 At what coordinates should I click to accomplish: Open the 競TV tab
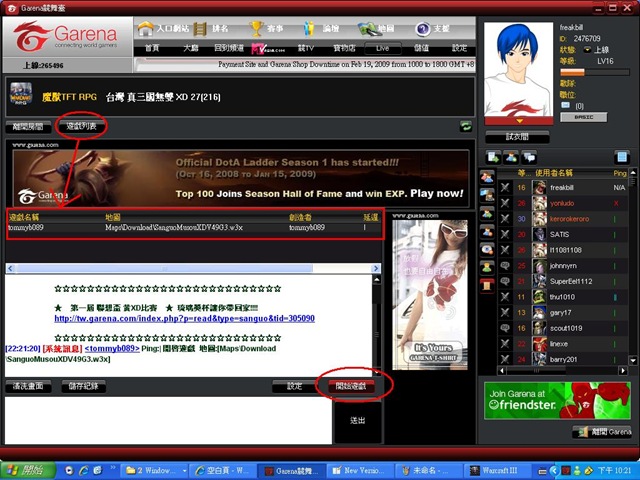(x=306, y=48)
